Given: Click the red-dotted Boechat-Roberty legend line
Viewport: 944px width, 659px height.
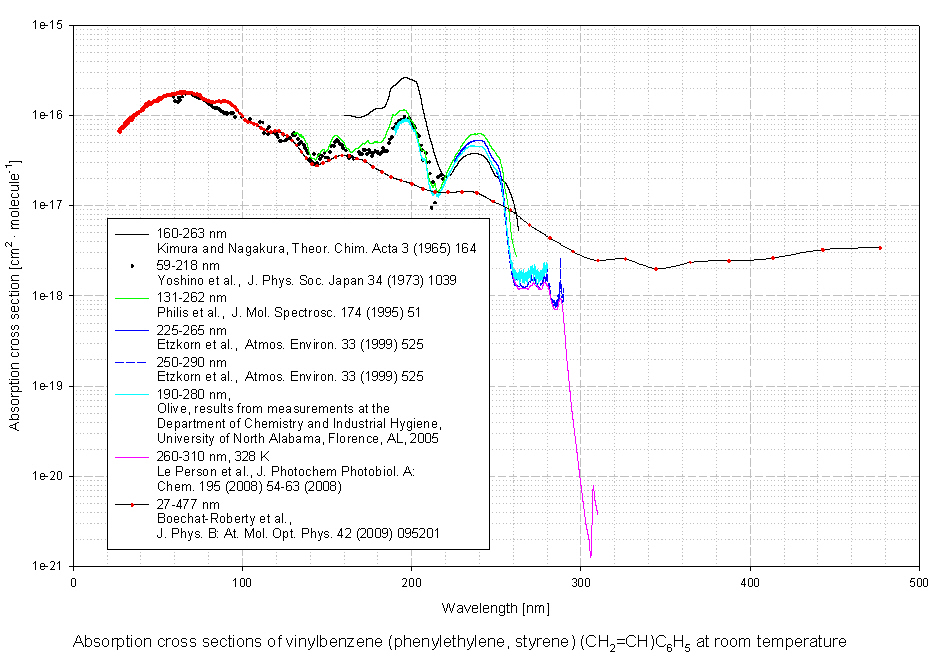Looking at the screenshot, I should [x=132, y=505].
